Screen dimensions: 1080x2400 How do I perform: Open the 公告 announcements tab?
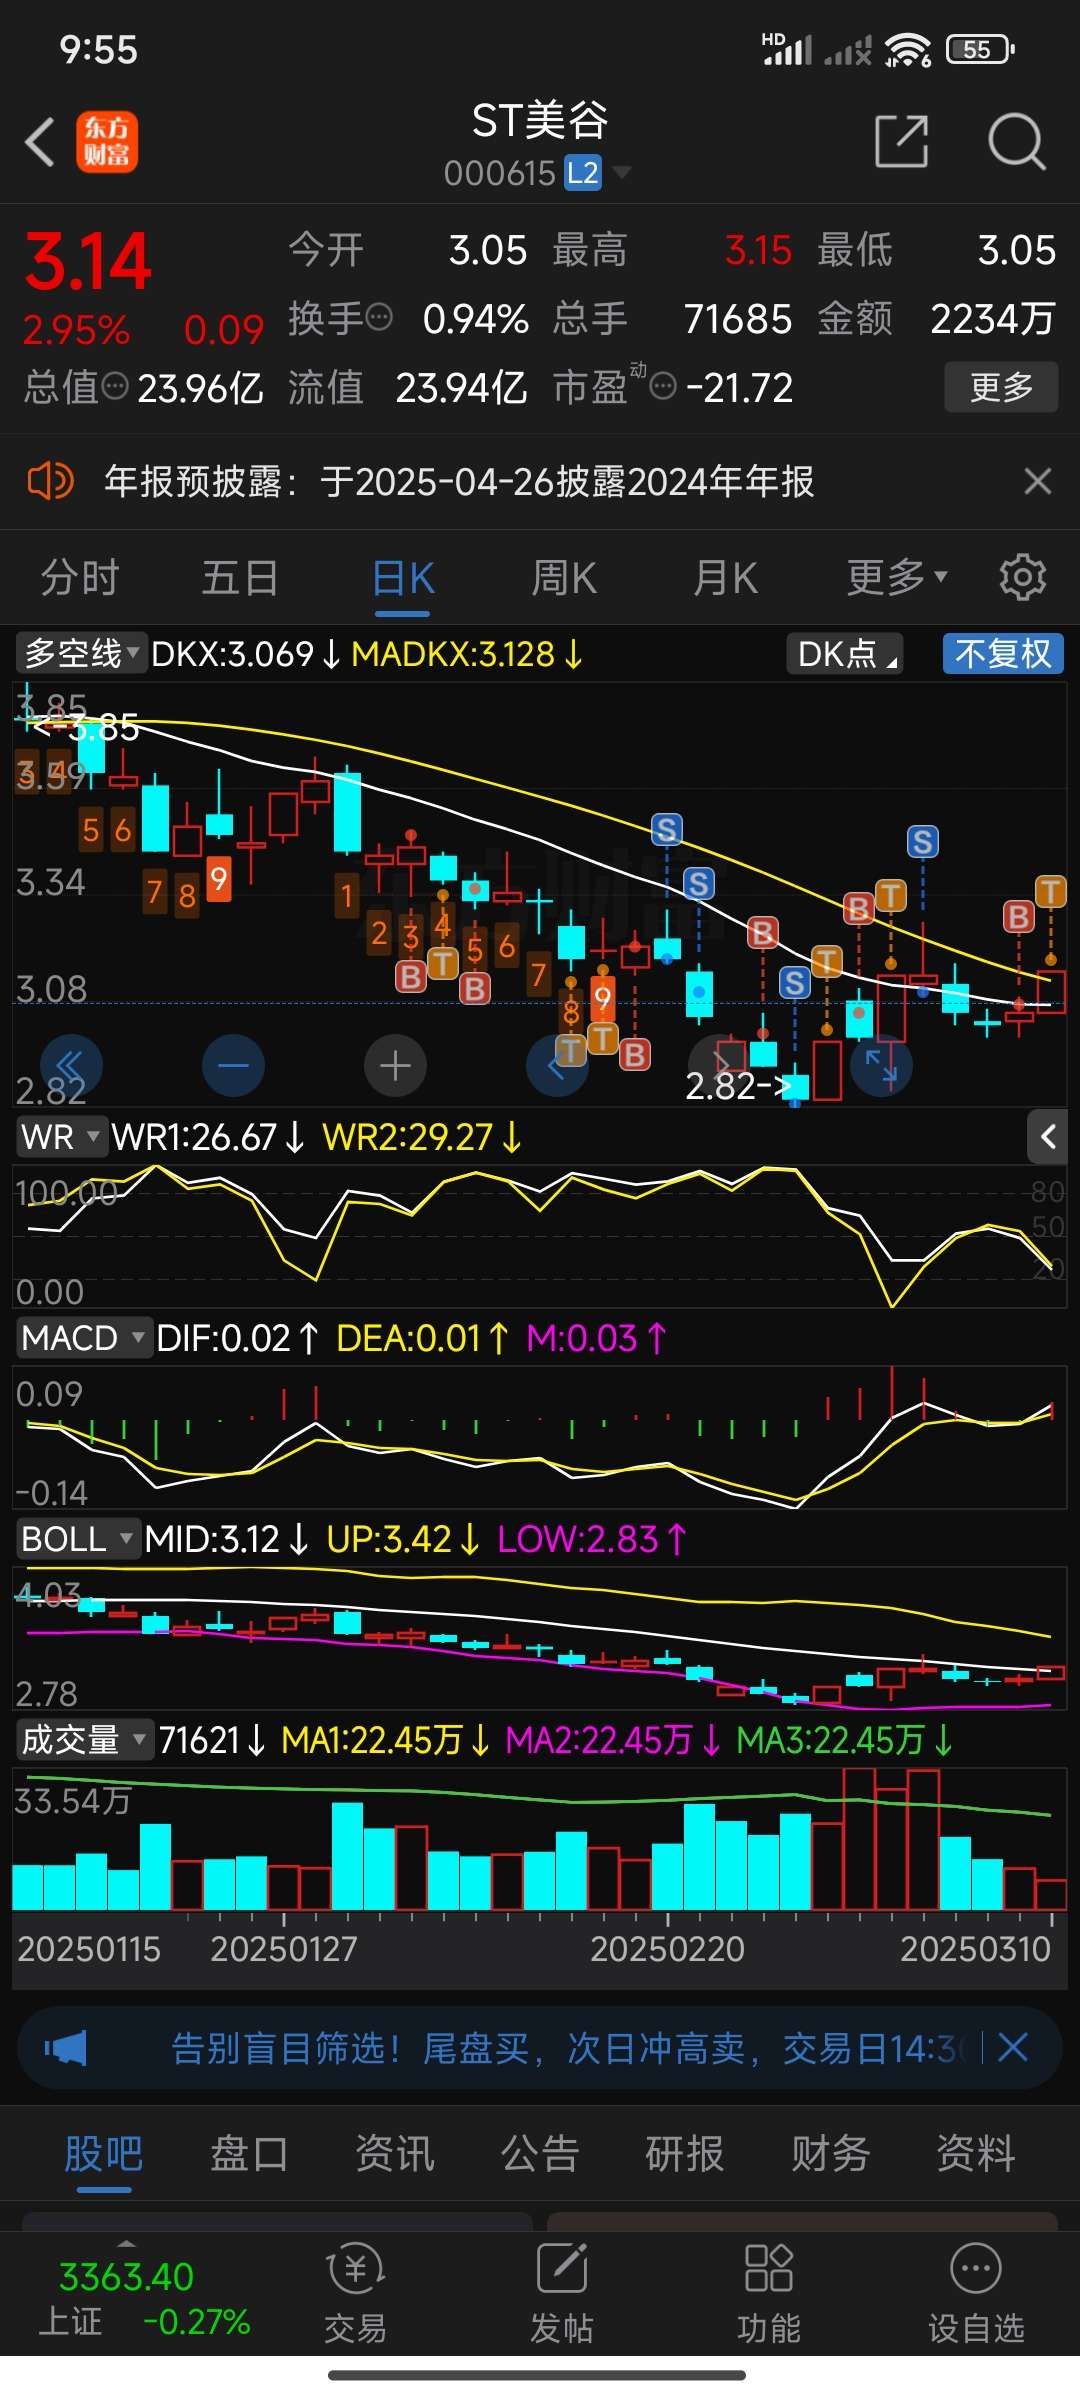click(540, 2153)
